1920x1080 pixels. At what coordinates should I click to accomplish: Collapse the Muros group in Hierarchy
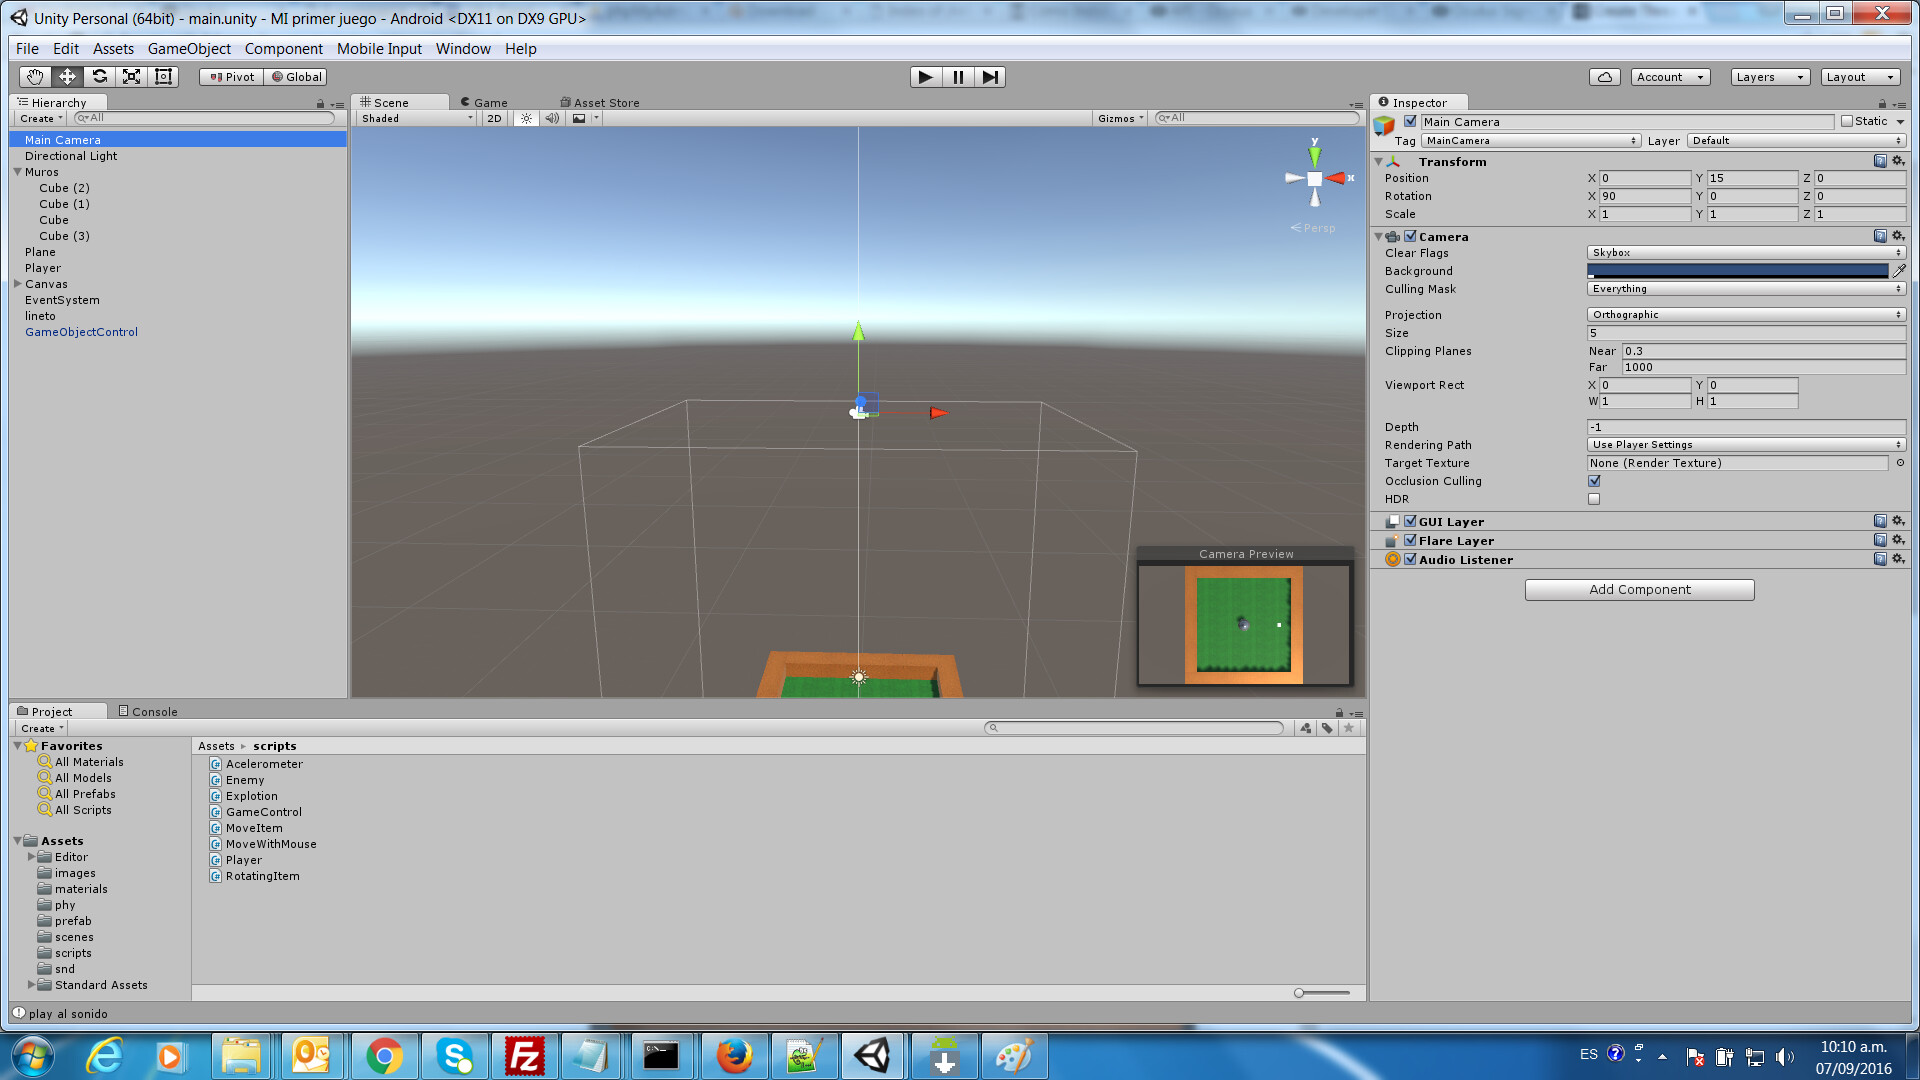(18, 171)
